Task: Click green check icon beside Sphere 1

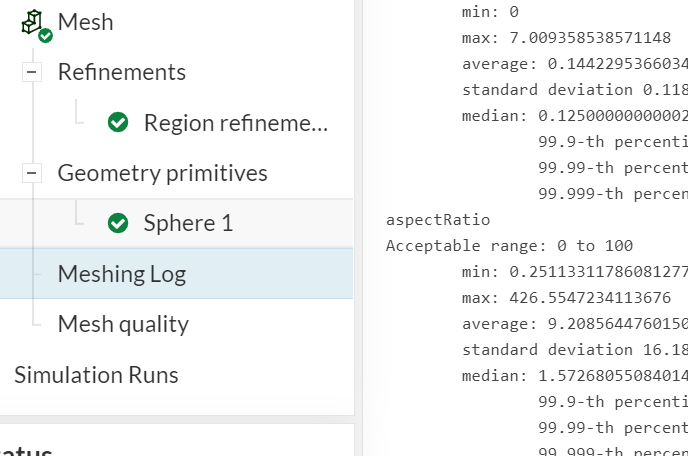Action: [118, 223]
